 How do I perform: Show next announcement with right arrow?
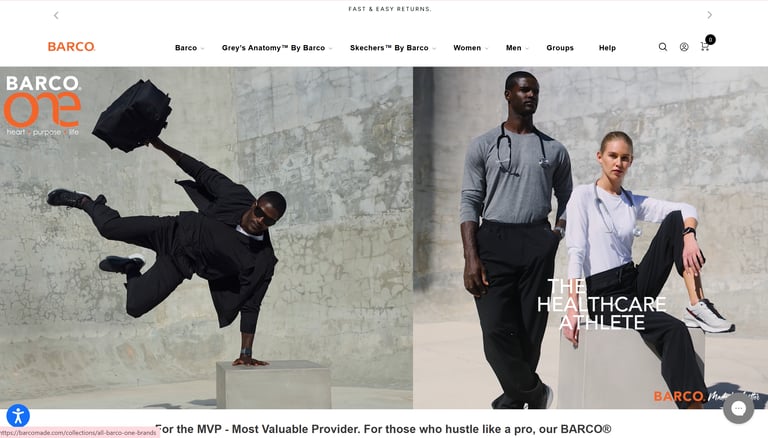coord(710,15)
